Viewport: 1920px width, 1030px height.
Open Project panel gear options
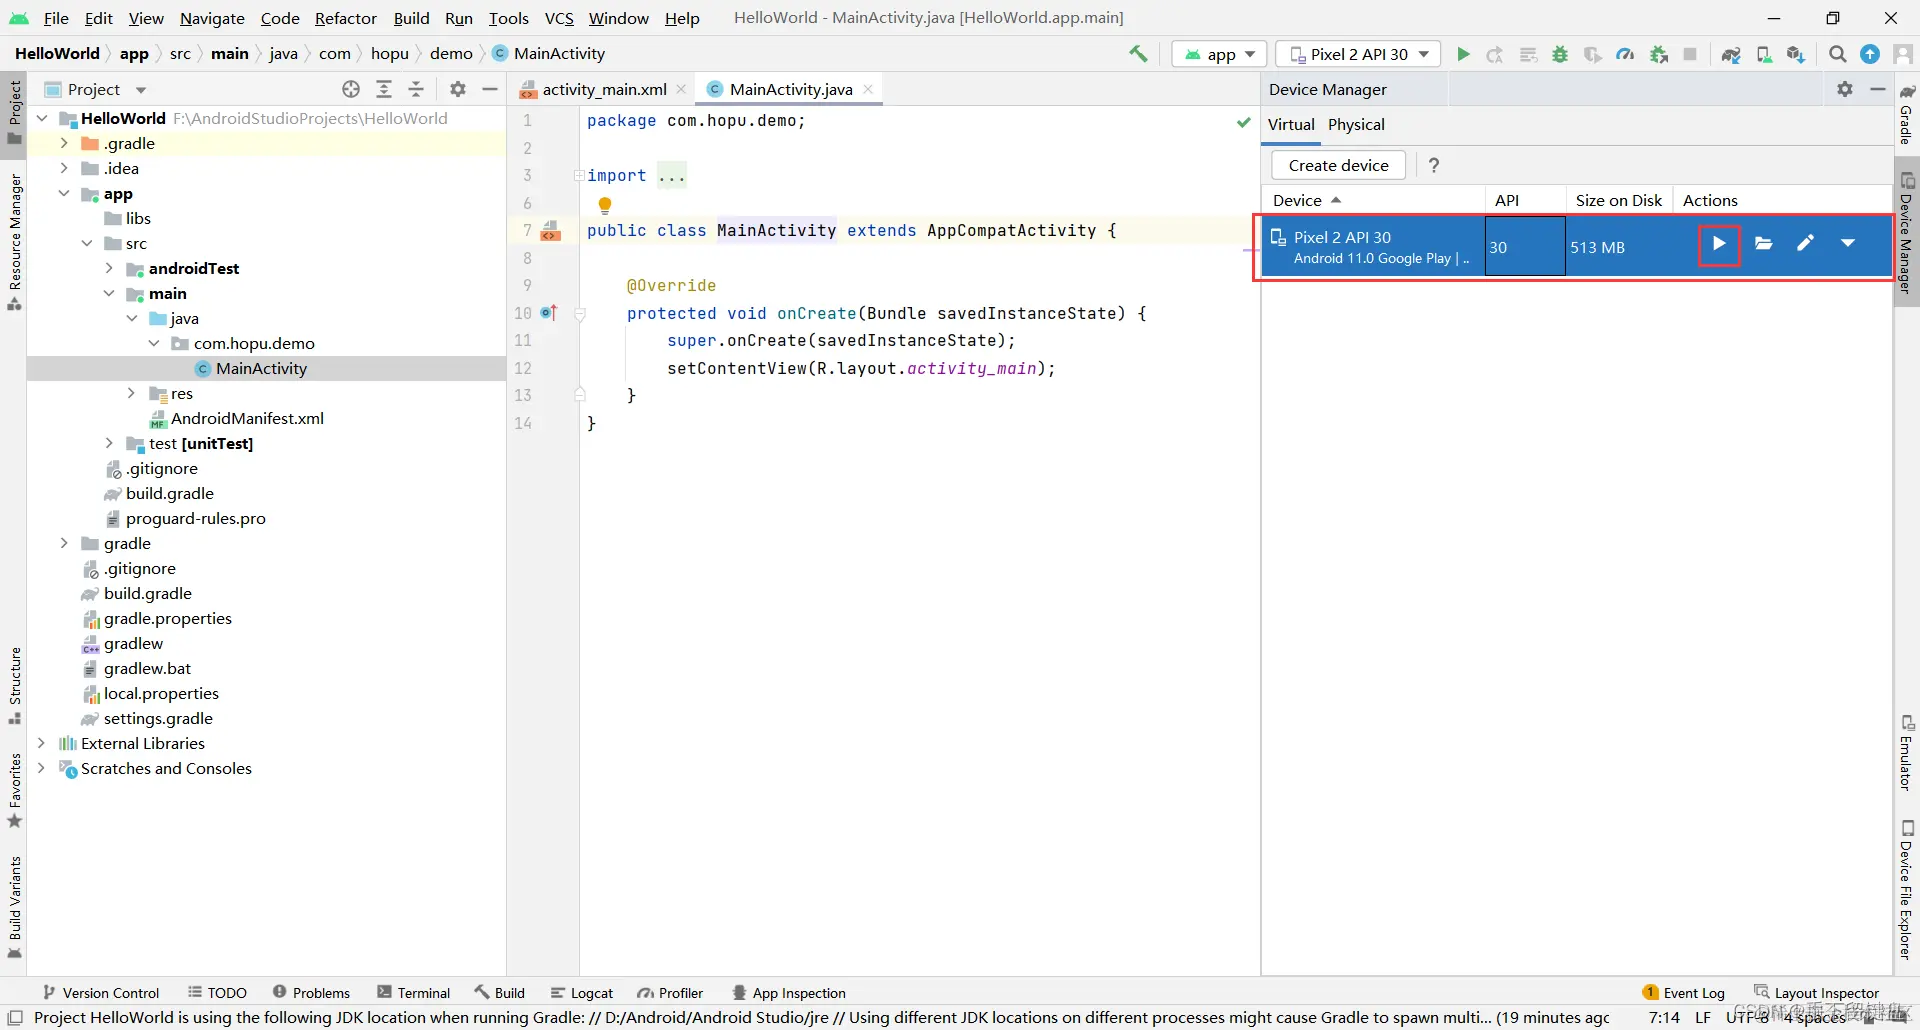[458, 89]
